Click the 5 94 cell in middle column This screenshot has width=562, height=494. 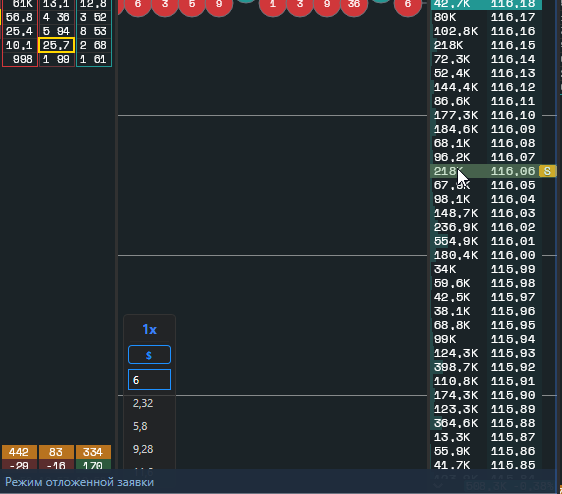pos(56,31)
